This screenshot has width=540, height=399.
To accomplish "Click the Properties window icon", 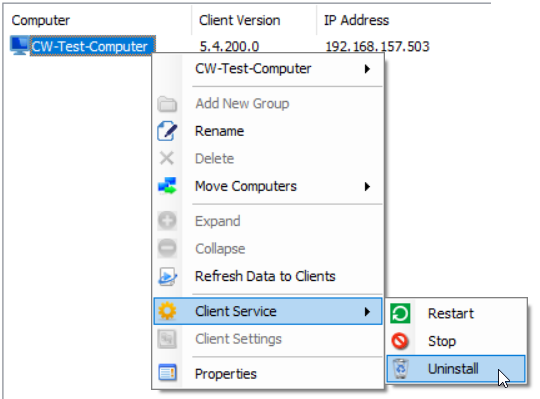I will click(x=167, y=373).
